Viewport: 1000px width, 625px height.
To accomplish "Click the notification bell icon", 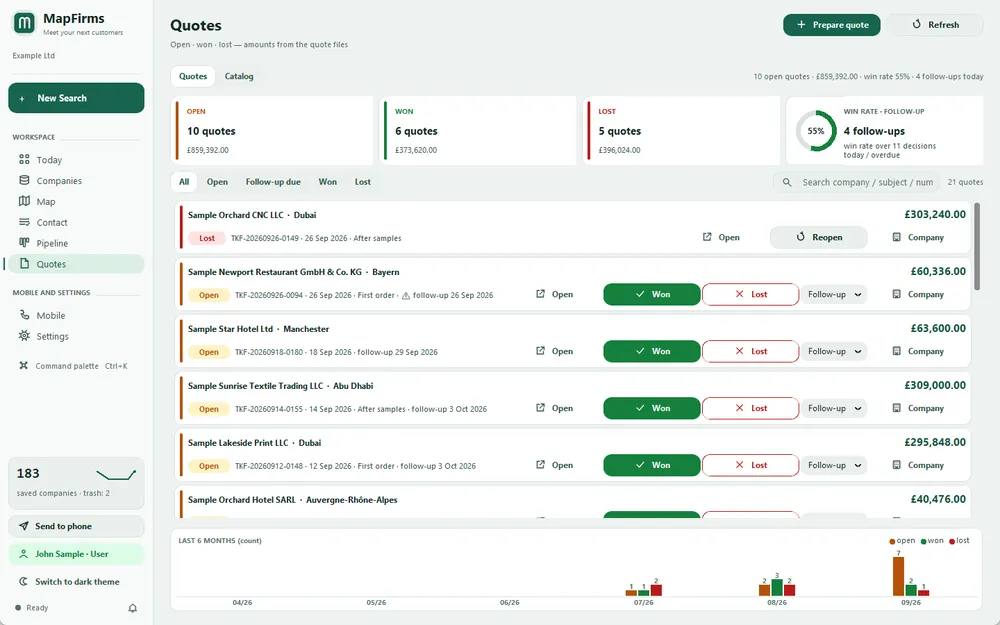I will coord(133,608).
